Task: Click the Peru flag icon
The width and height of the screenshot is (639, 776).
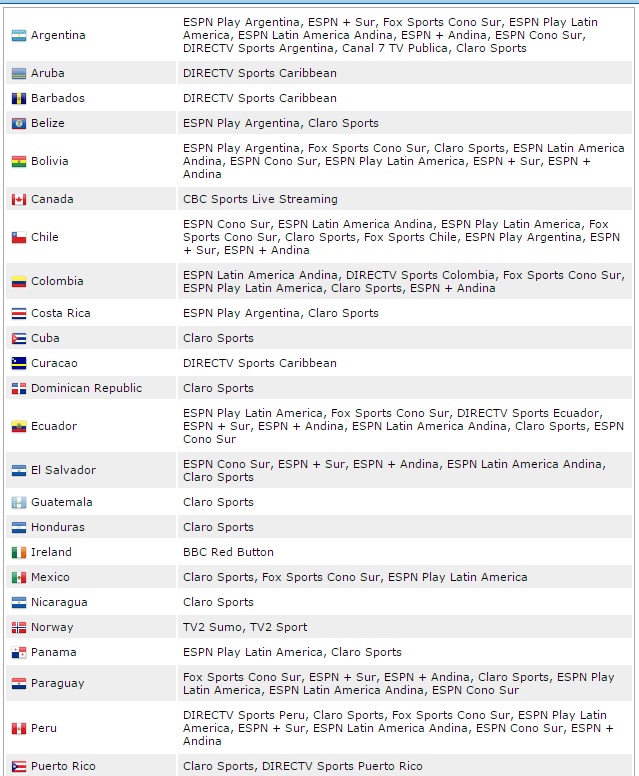Action: 19,728
